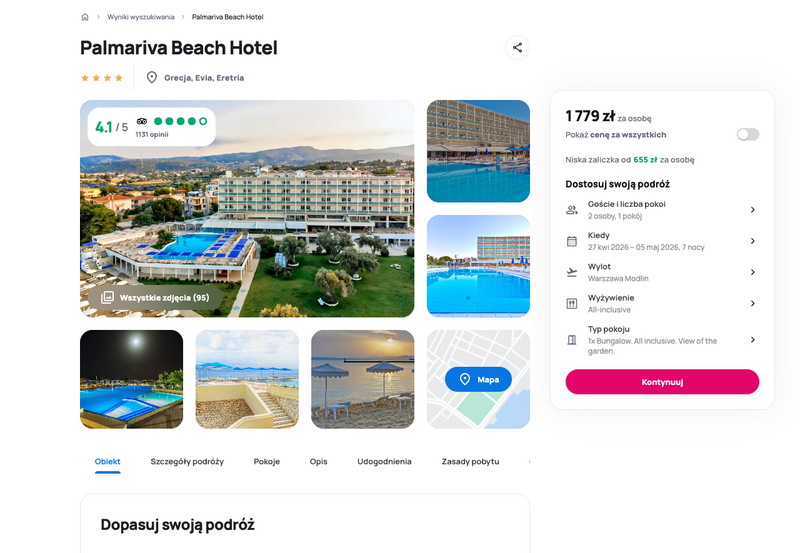Expand the Typ pokoju chevron
The image size is (800, 553).
click(753, 340)
